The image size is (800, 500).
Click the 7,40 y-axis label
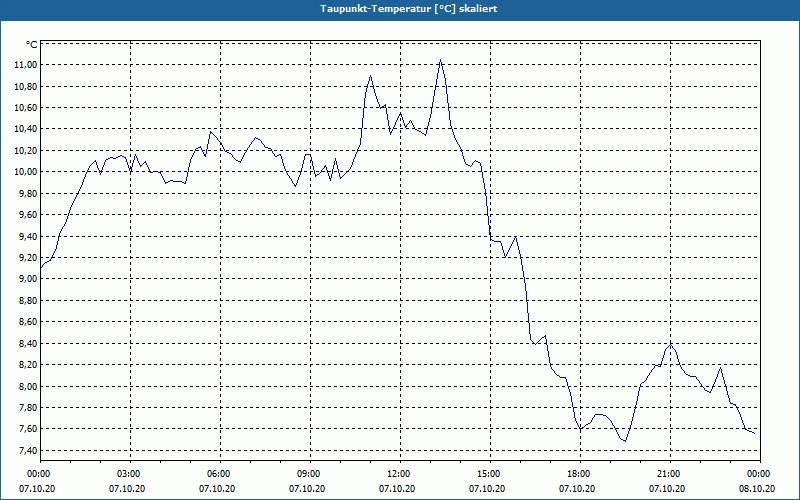[28, 451]
